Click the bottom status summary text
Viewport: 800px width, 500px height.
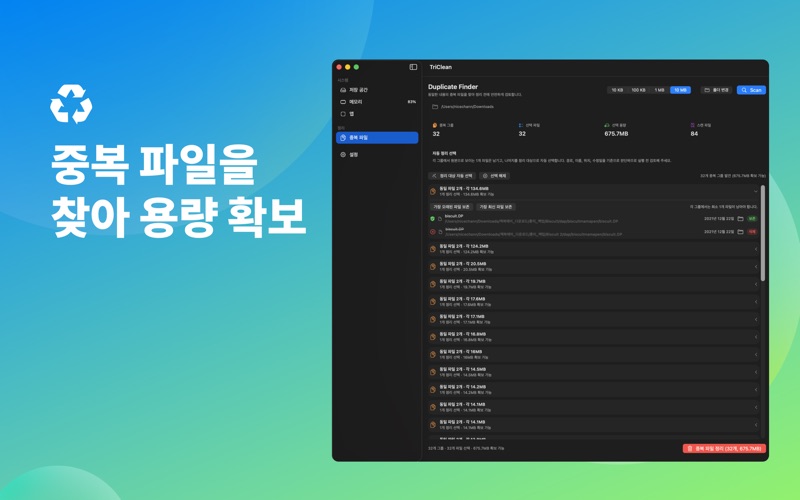(466, 448)
